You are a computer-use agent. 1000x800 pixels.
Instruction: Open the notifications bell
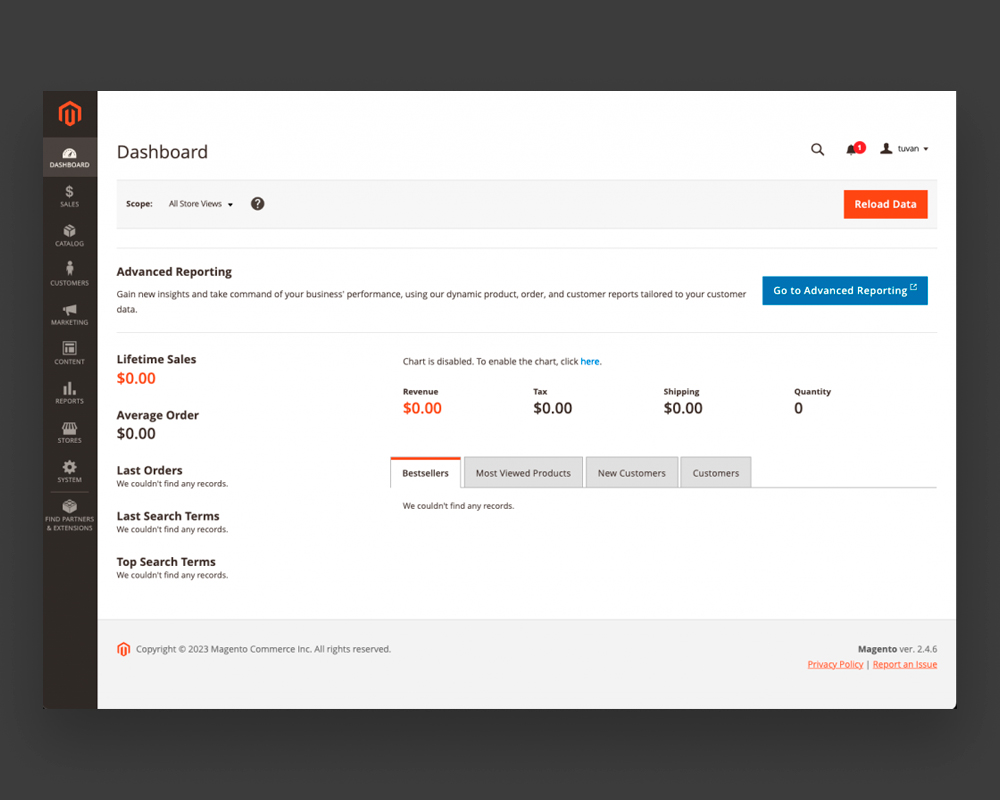point(852,149)
